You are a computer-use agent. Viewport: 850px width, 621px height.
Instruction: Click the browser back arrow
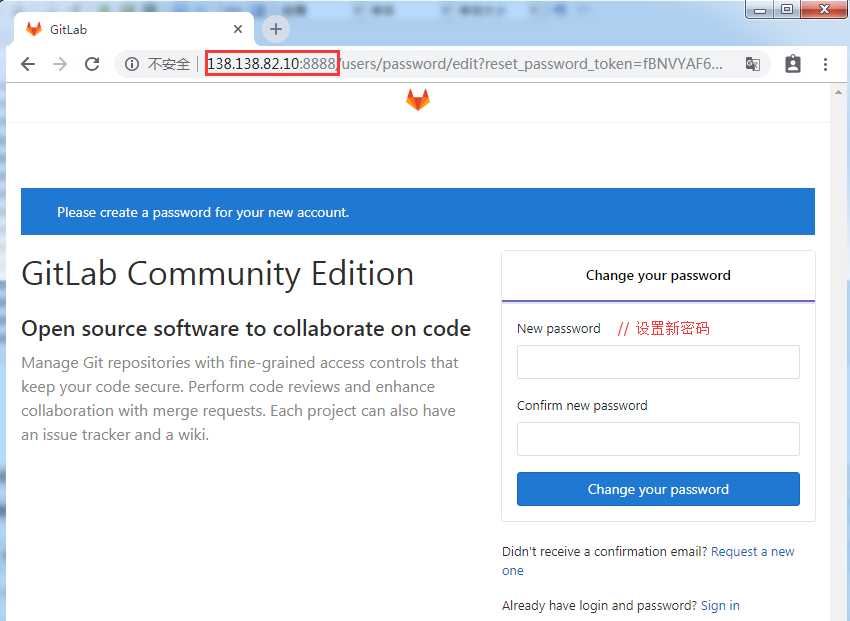(x=28, y=64)
